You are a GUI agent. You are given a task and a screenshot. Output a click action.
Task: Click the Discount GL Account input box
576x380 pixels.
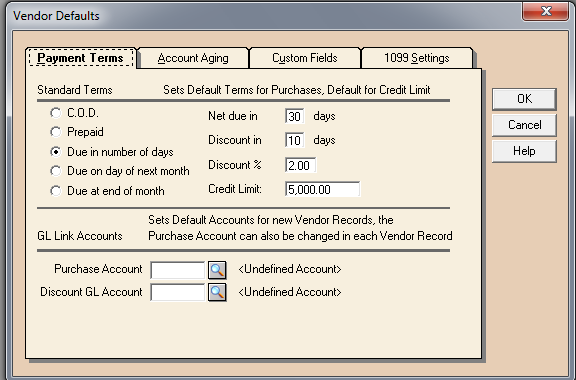click(x=177, y=293)
